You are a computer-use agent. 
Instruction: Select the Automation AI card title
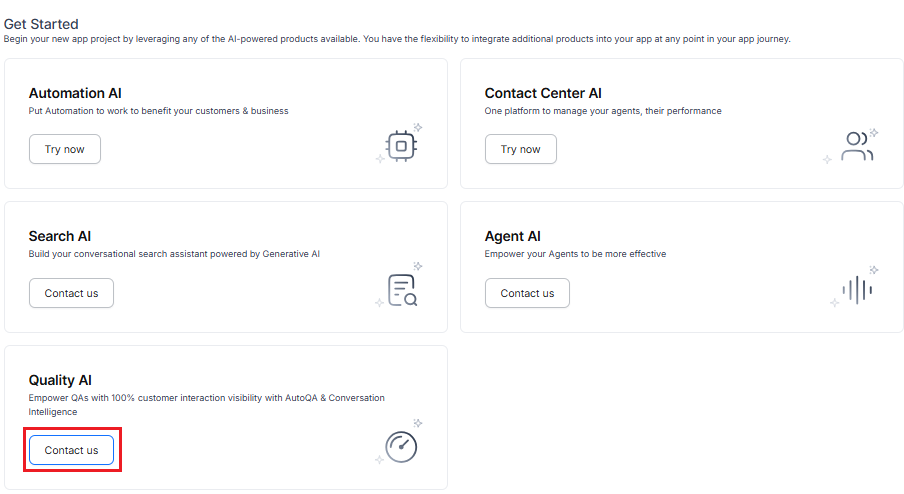point(75,93)
